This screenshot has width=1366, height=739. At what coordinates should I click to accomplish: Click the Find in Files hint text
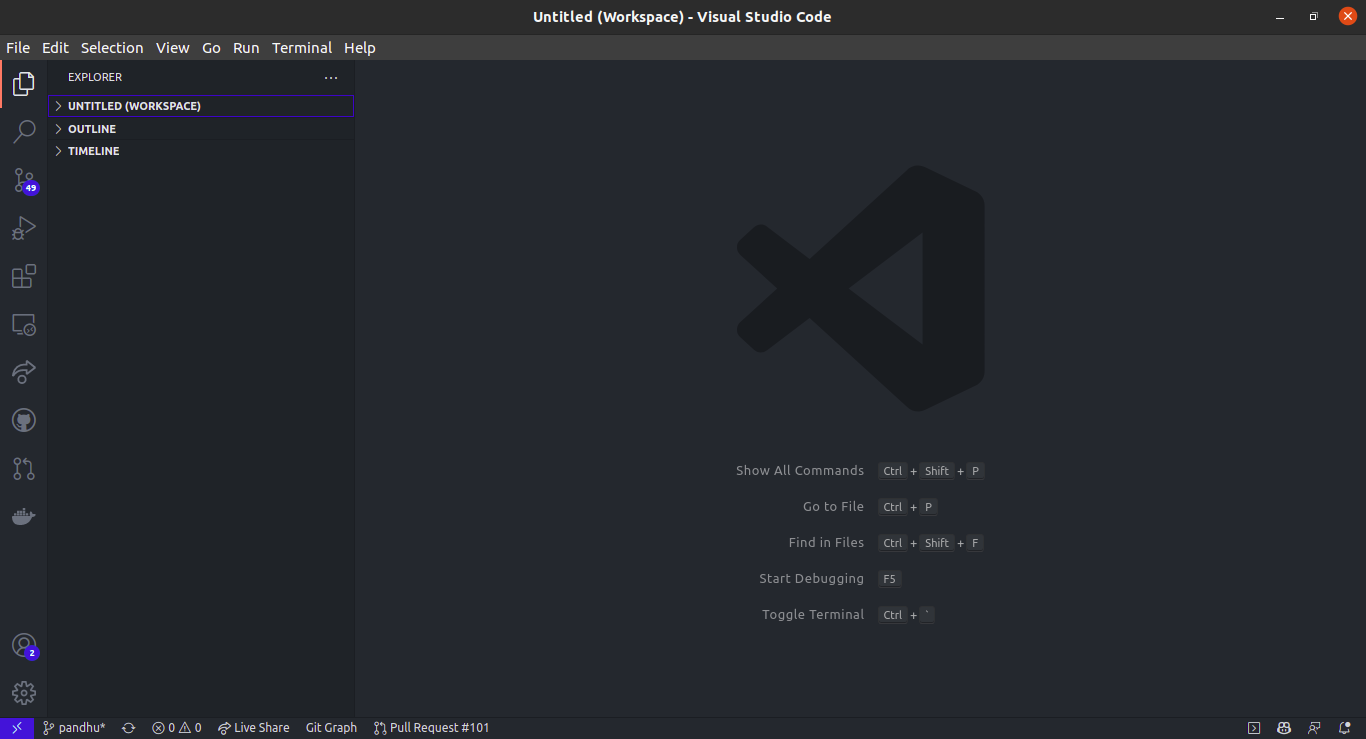[826, 543]
